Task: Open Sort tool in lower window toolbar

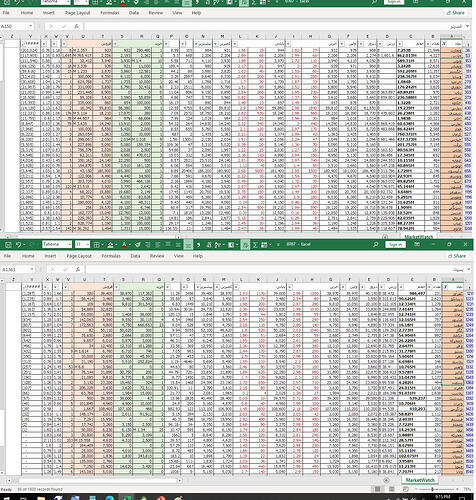Action: [x=218, y=245]
